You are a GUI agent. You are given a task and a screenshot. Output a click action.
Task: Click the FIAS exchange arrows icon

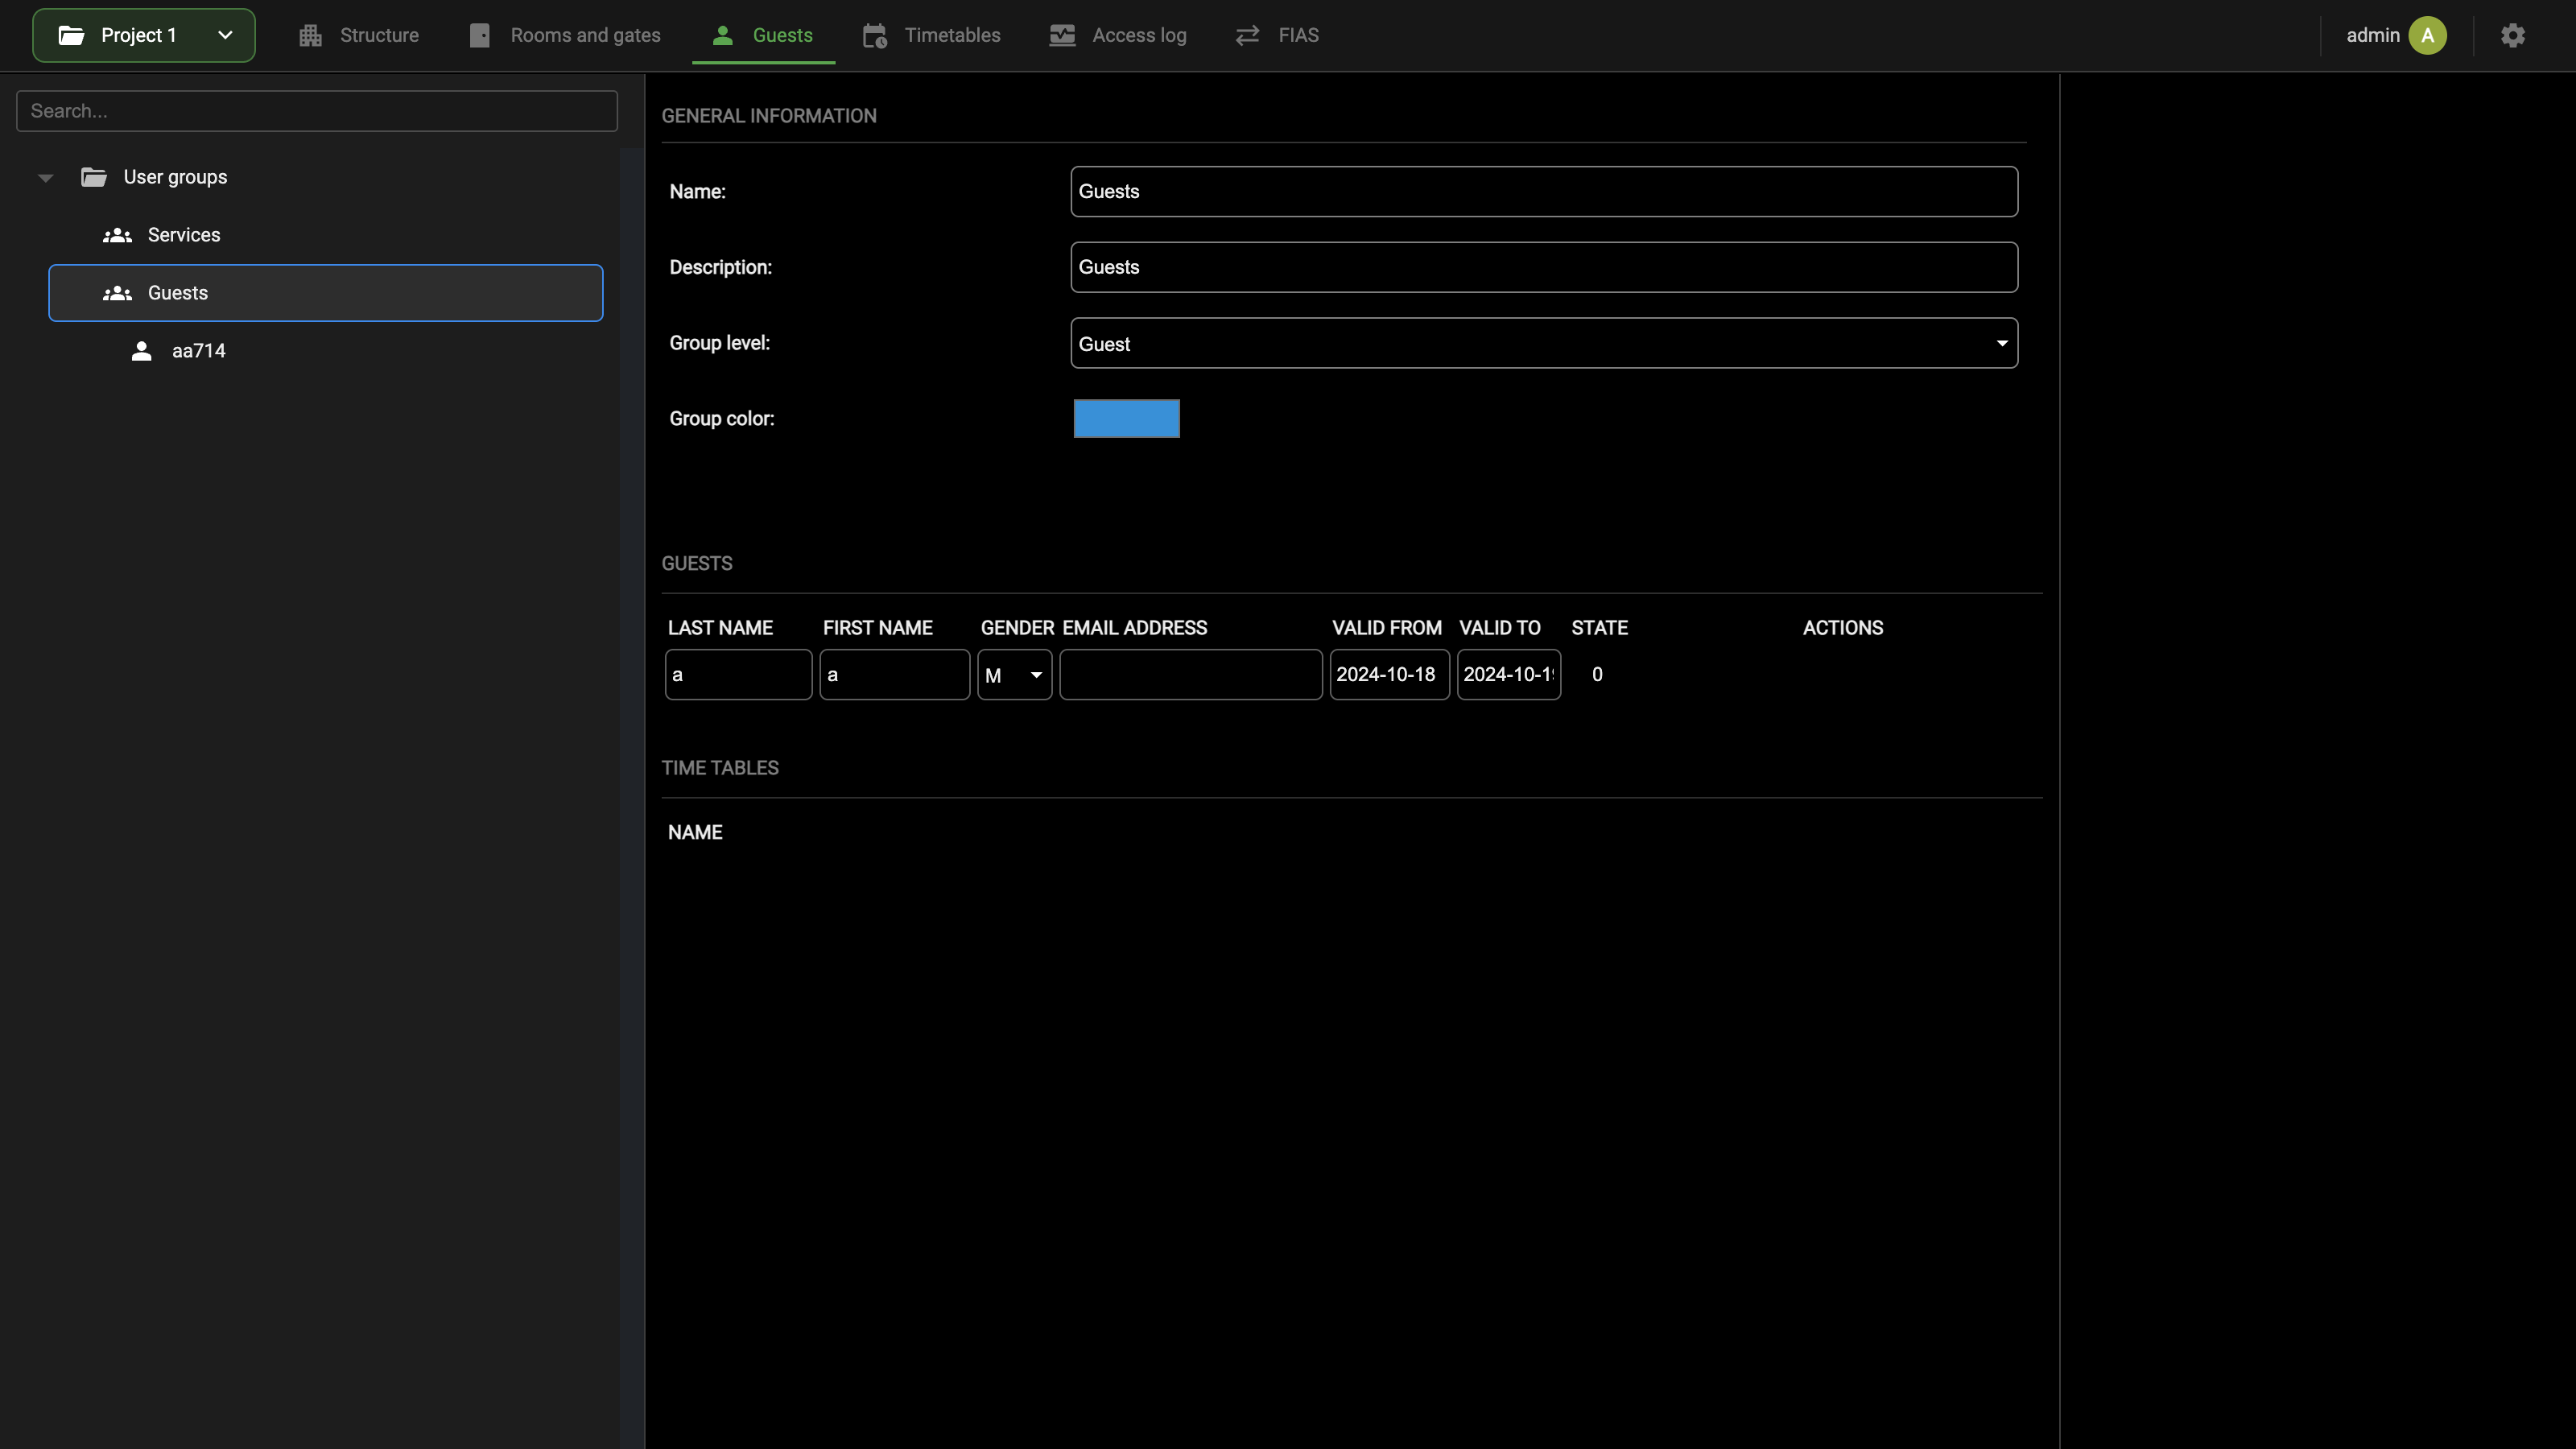(1247, 36)
